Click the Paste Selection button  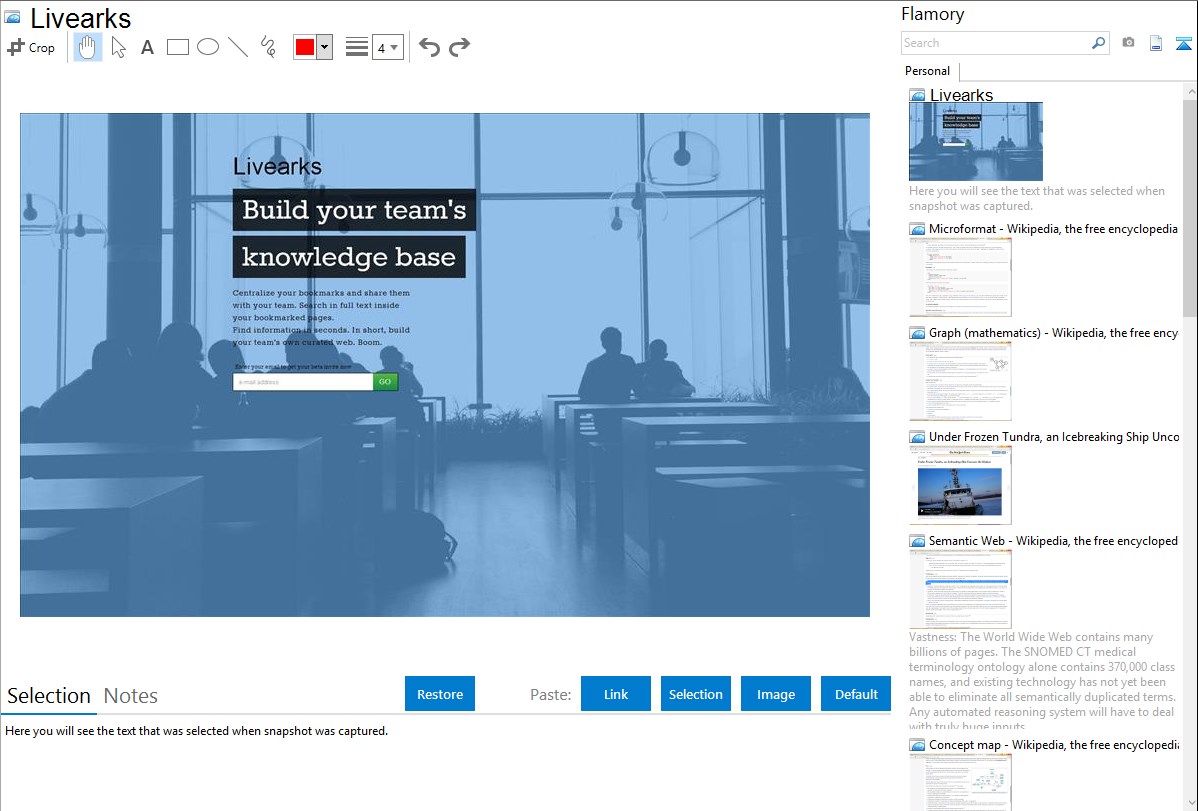695,694
